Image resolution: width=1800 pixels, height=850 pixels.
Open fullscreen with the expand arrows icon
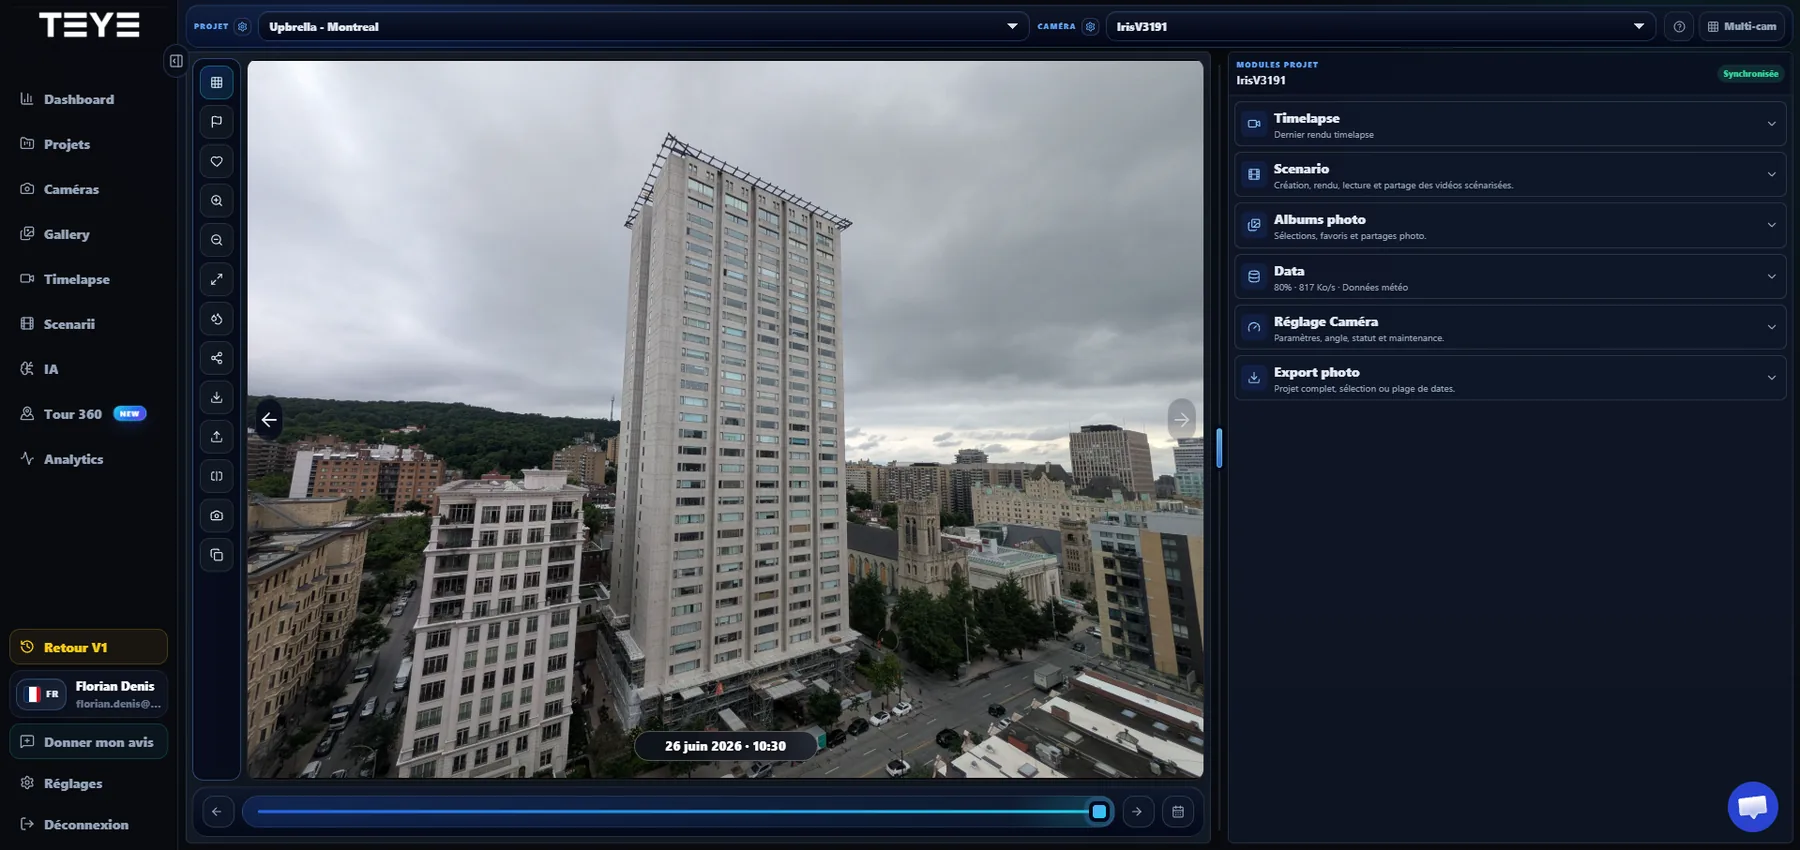tap(217, 279)
